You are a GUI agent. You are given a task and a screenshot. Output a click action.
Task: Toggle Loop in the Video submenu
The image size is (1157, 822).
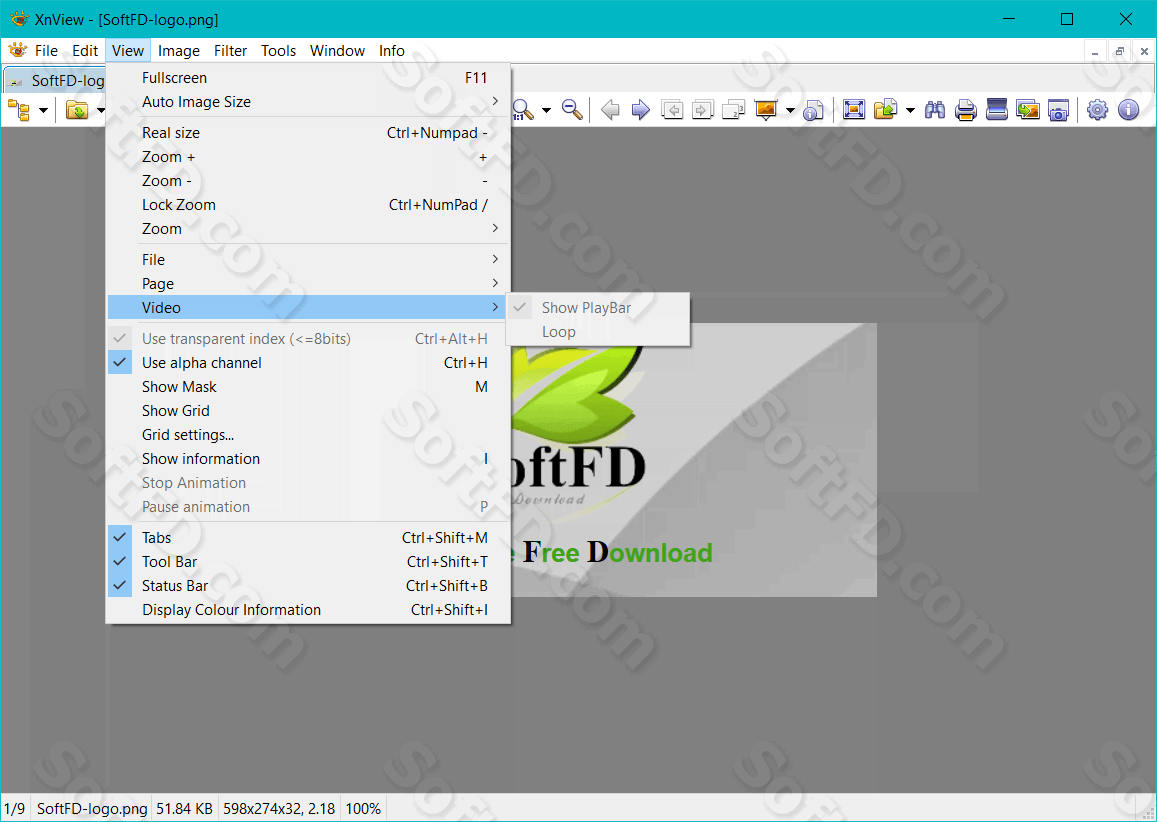(598, 332)
